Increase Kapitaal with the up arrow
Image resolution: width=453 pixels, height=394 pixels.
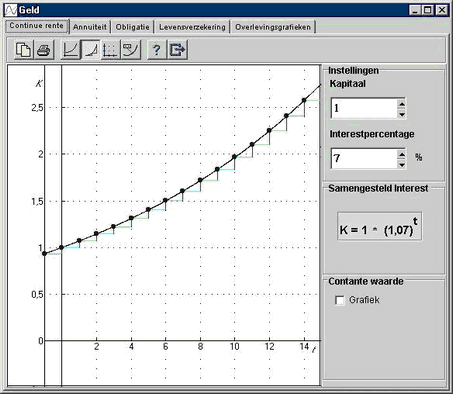(x=402, y=104)
